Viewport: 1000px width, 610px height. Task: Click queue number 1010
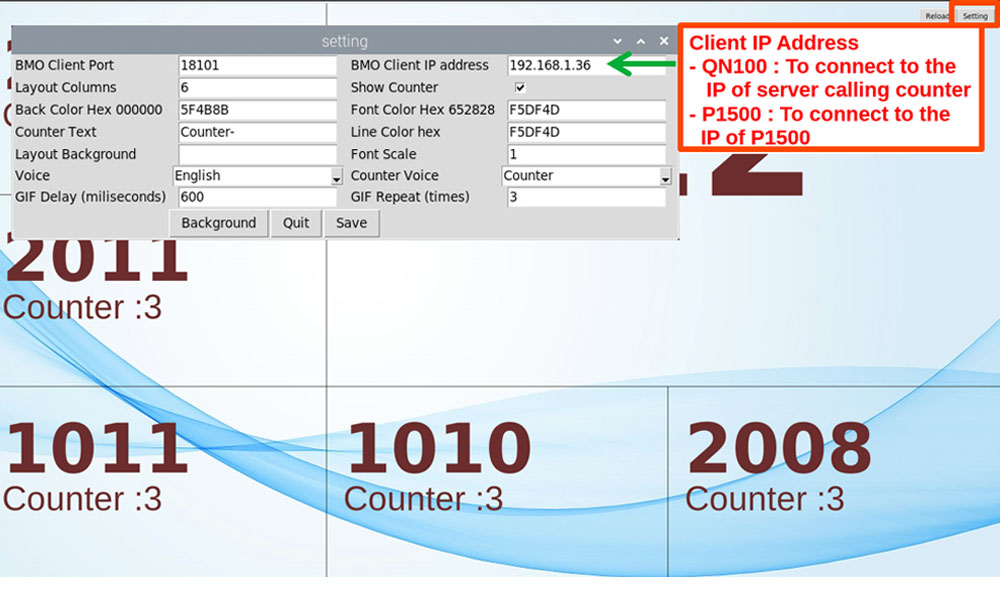(x=439, y=449)
